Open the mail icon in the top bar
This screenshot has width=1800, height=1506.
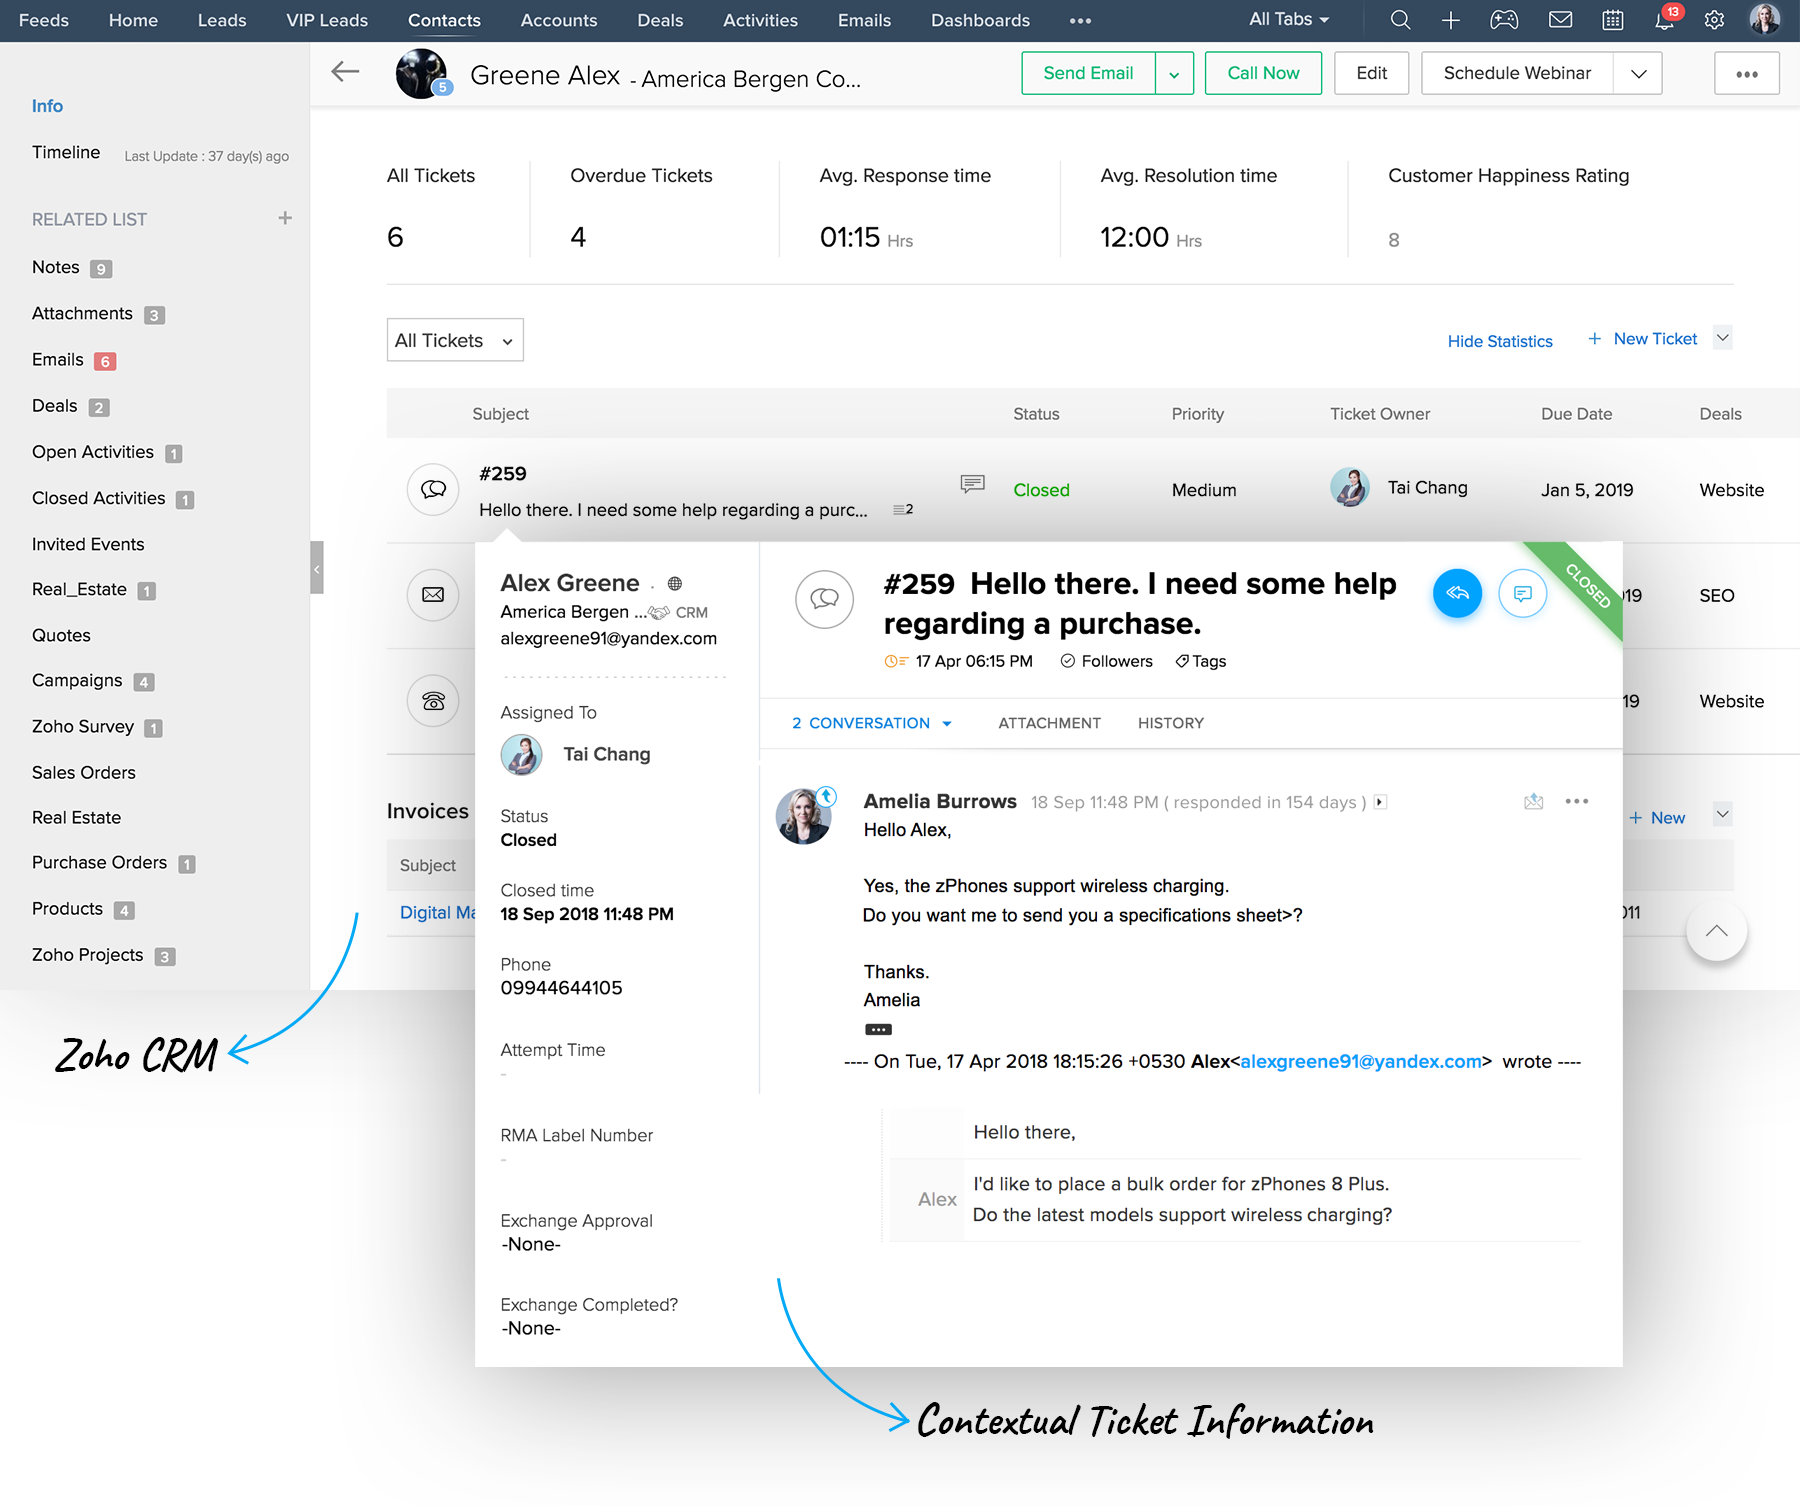(x=1560, y=20)
